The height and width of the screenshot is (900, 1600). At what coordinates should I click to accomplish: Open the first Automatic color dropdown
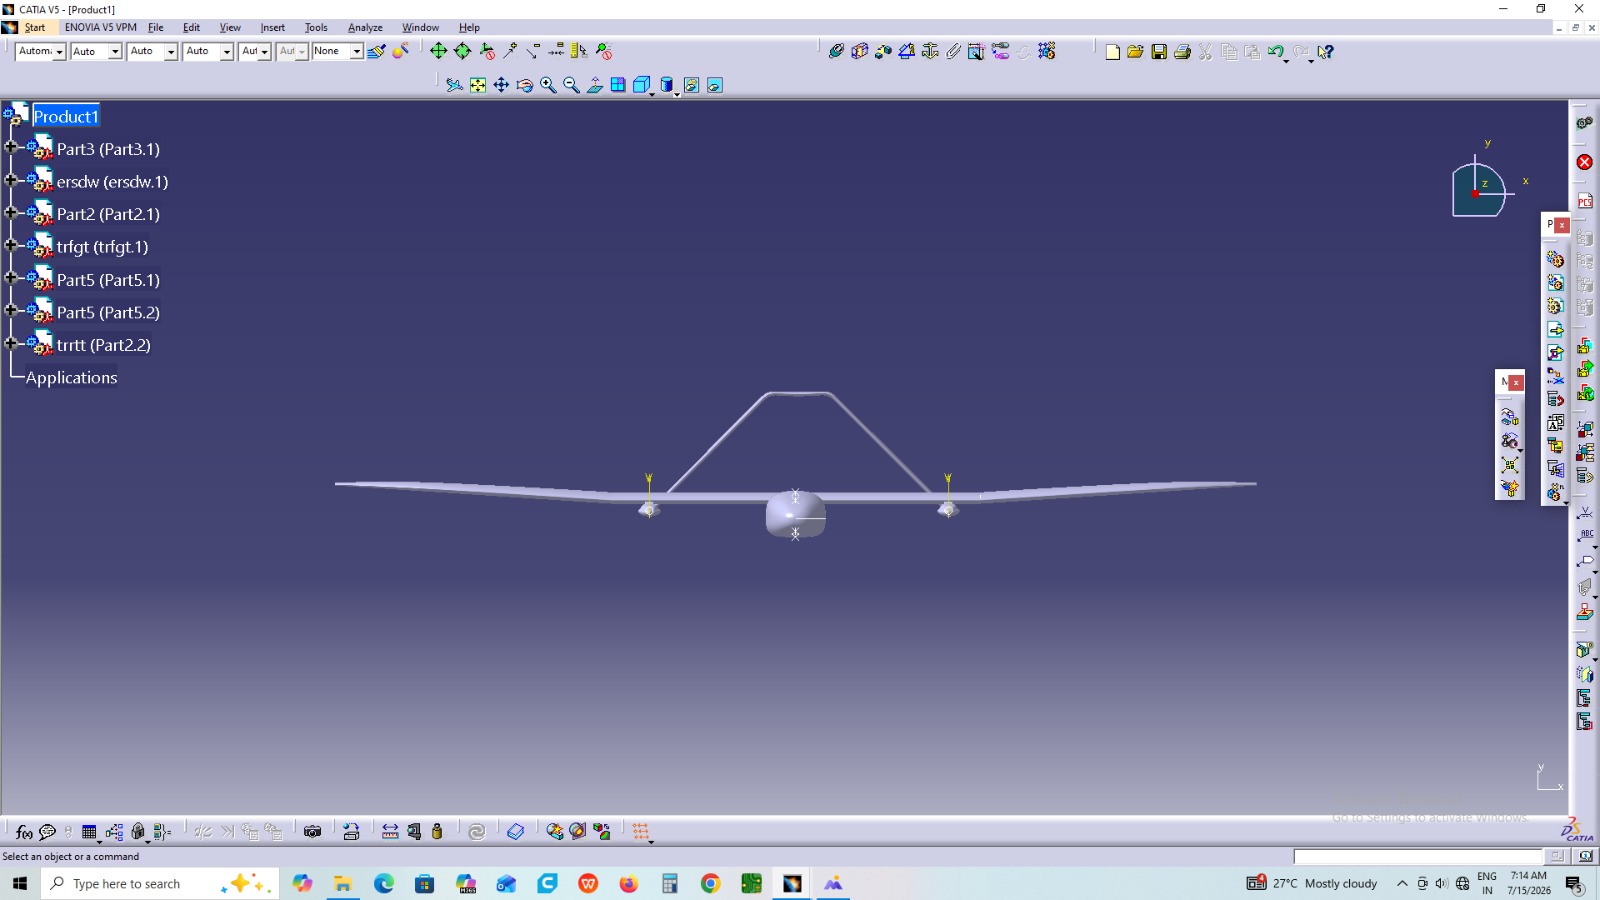click(59, 52)
